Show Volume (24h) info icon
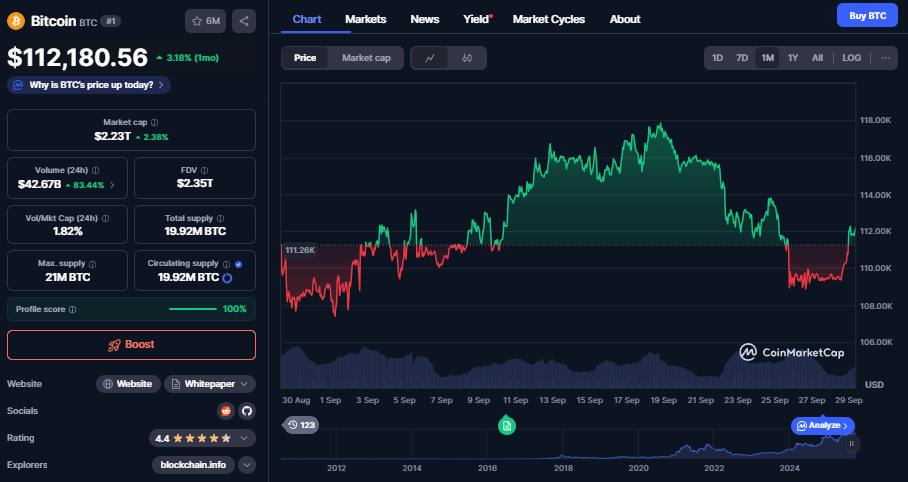Screen dimensions: 908x482 96,170
